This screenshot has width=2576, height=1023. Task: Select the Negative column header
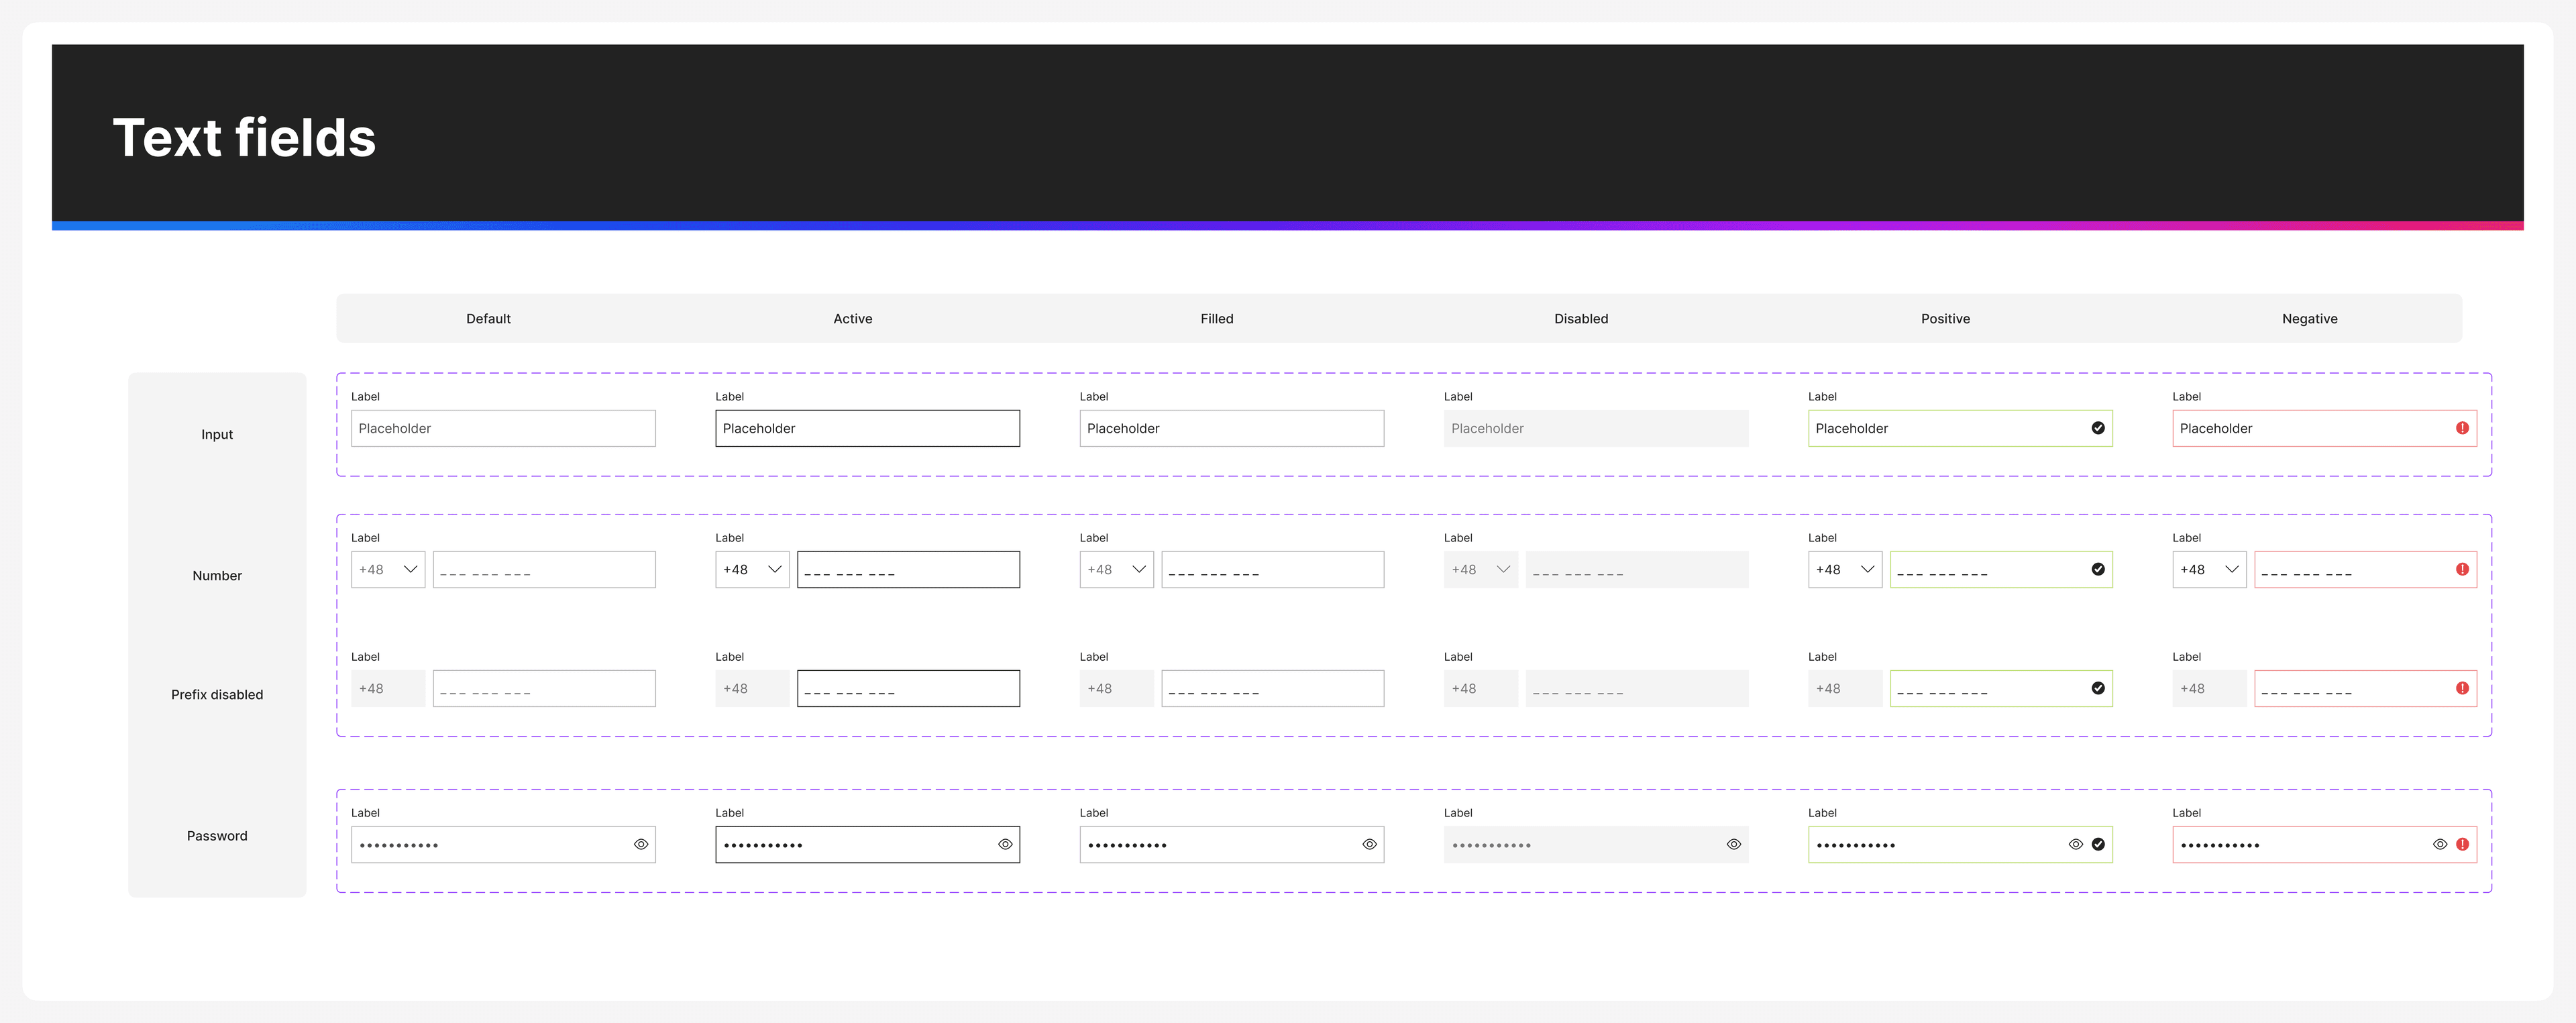(2309, 318)
